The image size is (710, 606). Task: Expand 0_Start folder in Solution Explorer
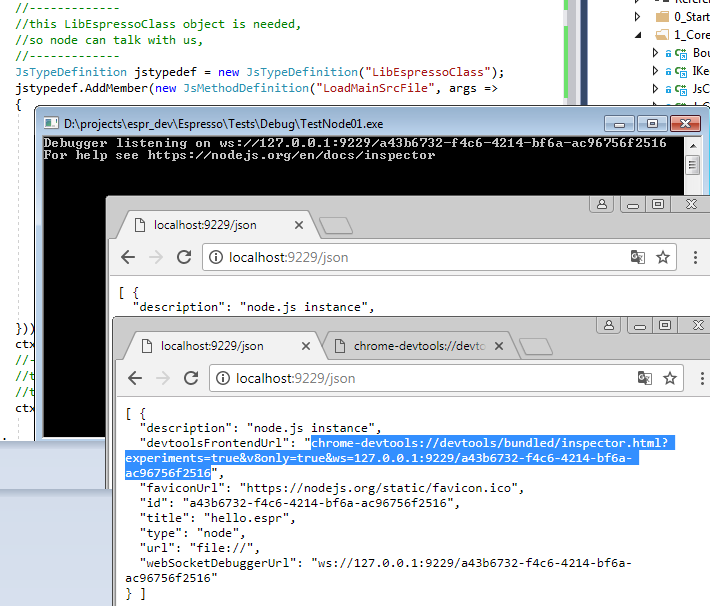pyautogui.click(x=638, y=17)
